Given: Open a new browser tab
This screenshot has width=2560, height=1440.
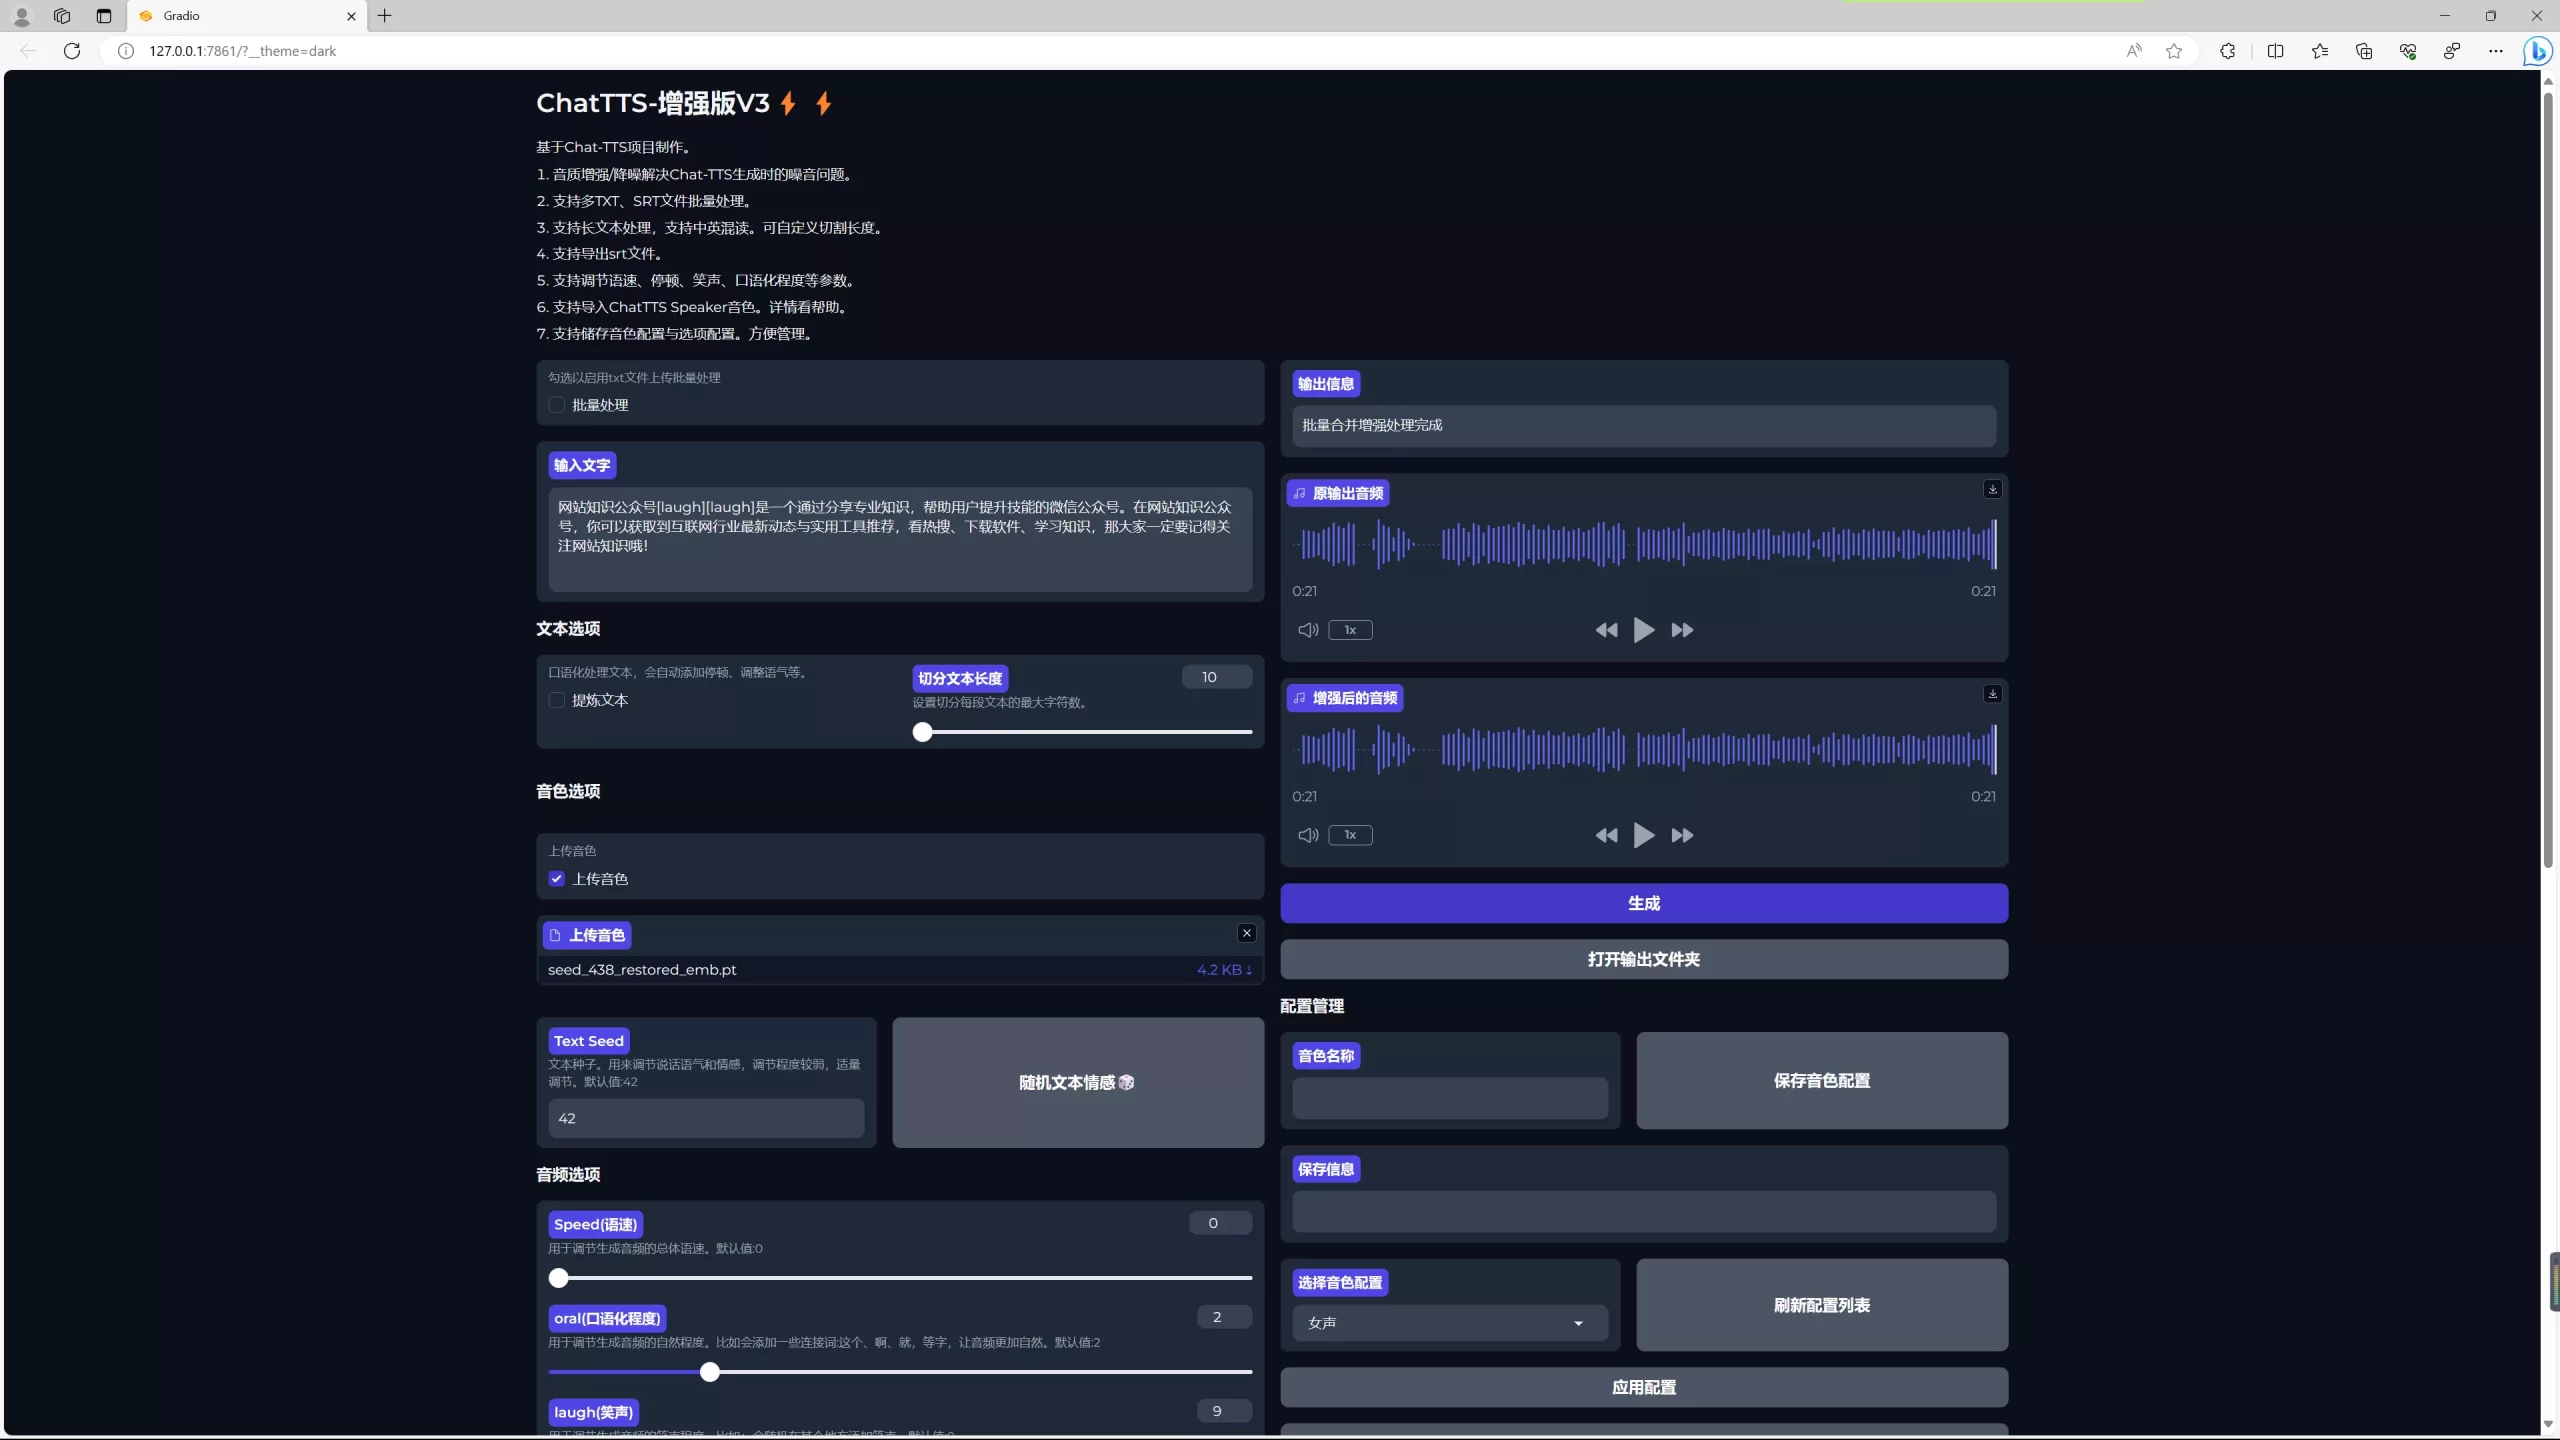Looking at the screenshot, I should point(385,16).
